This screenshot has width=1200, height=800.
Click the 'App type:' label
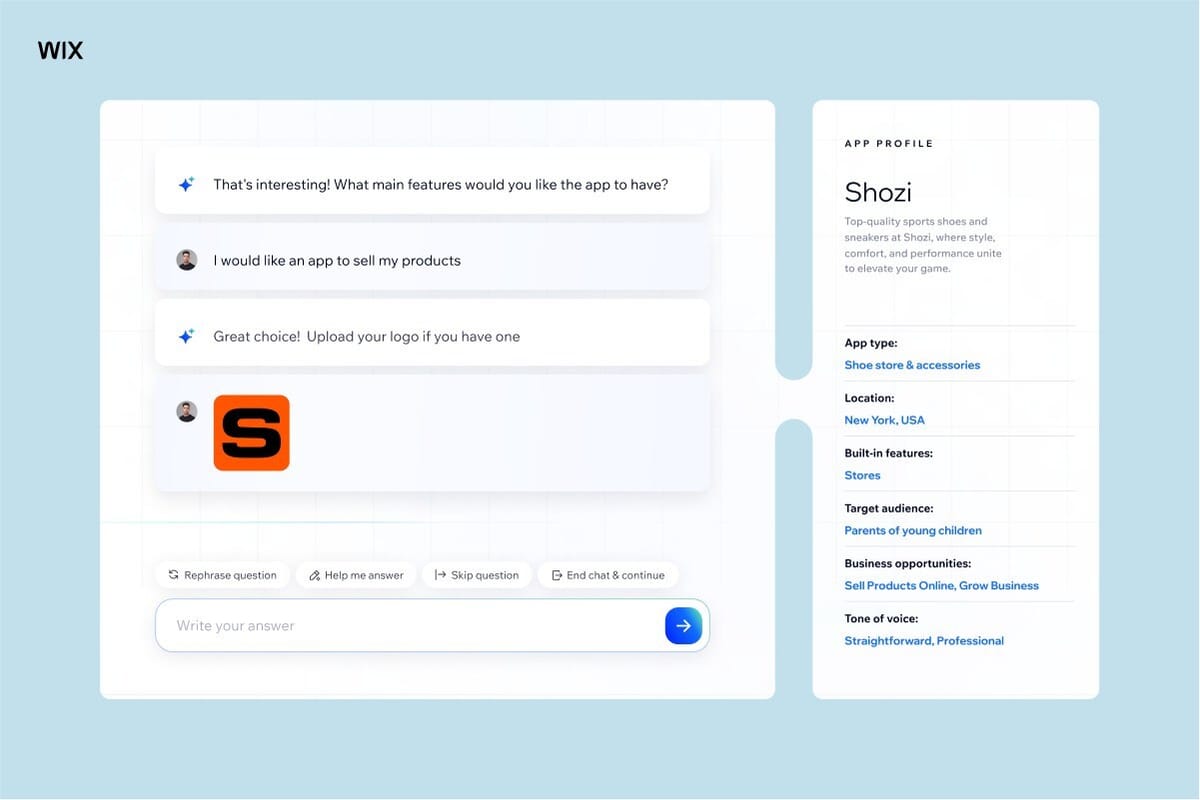[871, 343]
